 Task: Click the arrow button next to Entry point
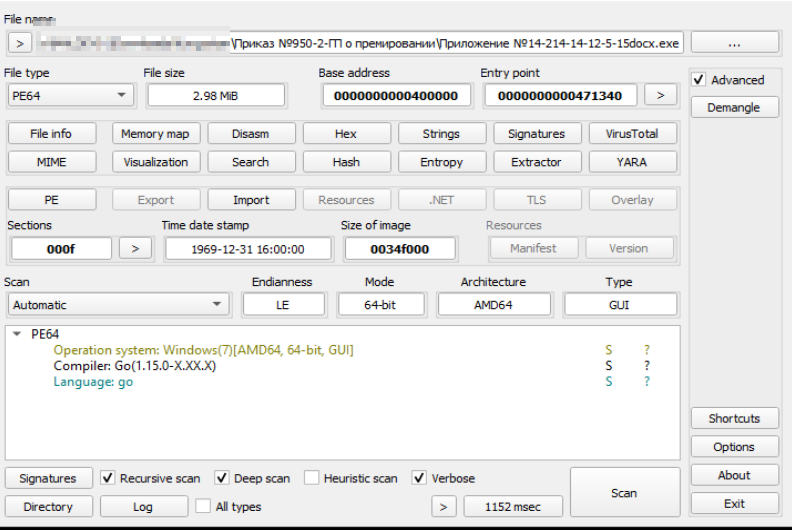click(659, 95)
